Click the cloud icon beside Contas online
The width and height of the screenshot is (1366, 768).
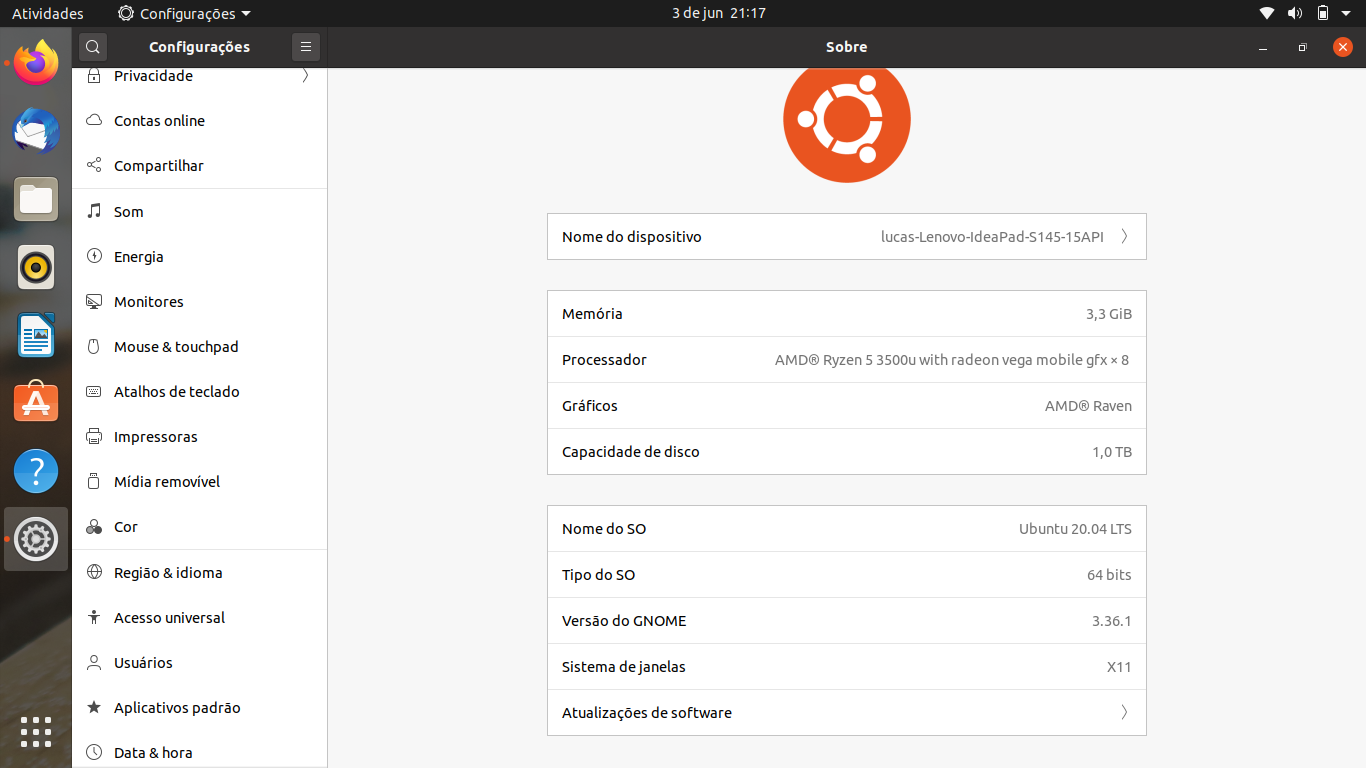pyautogui.click(x=94, y=121)
